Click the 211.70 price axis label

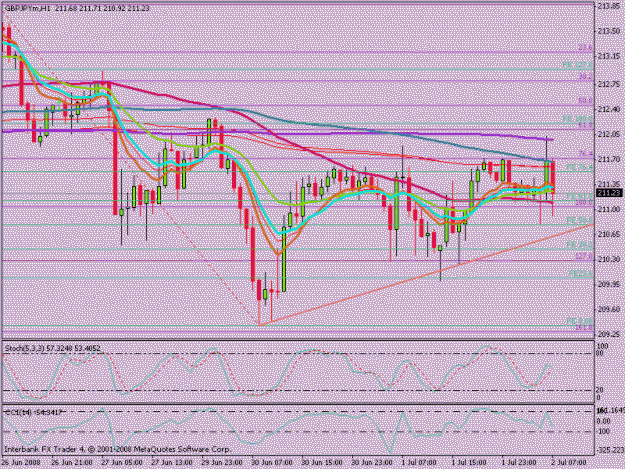click(609, 159)
